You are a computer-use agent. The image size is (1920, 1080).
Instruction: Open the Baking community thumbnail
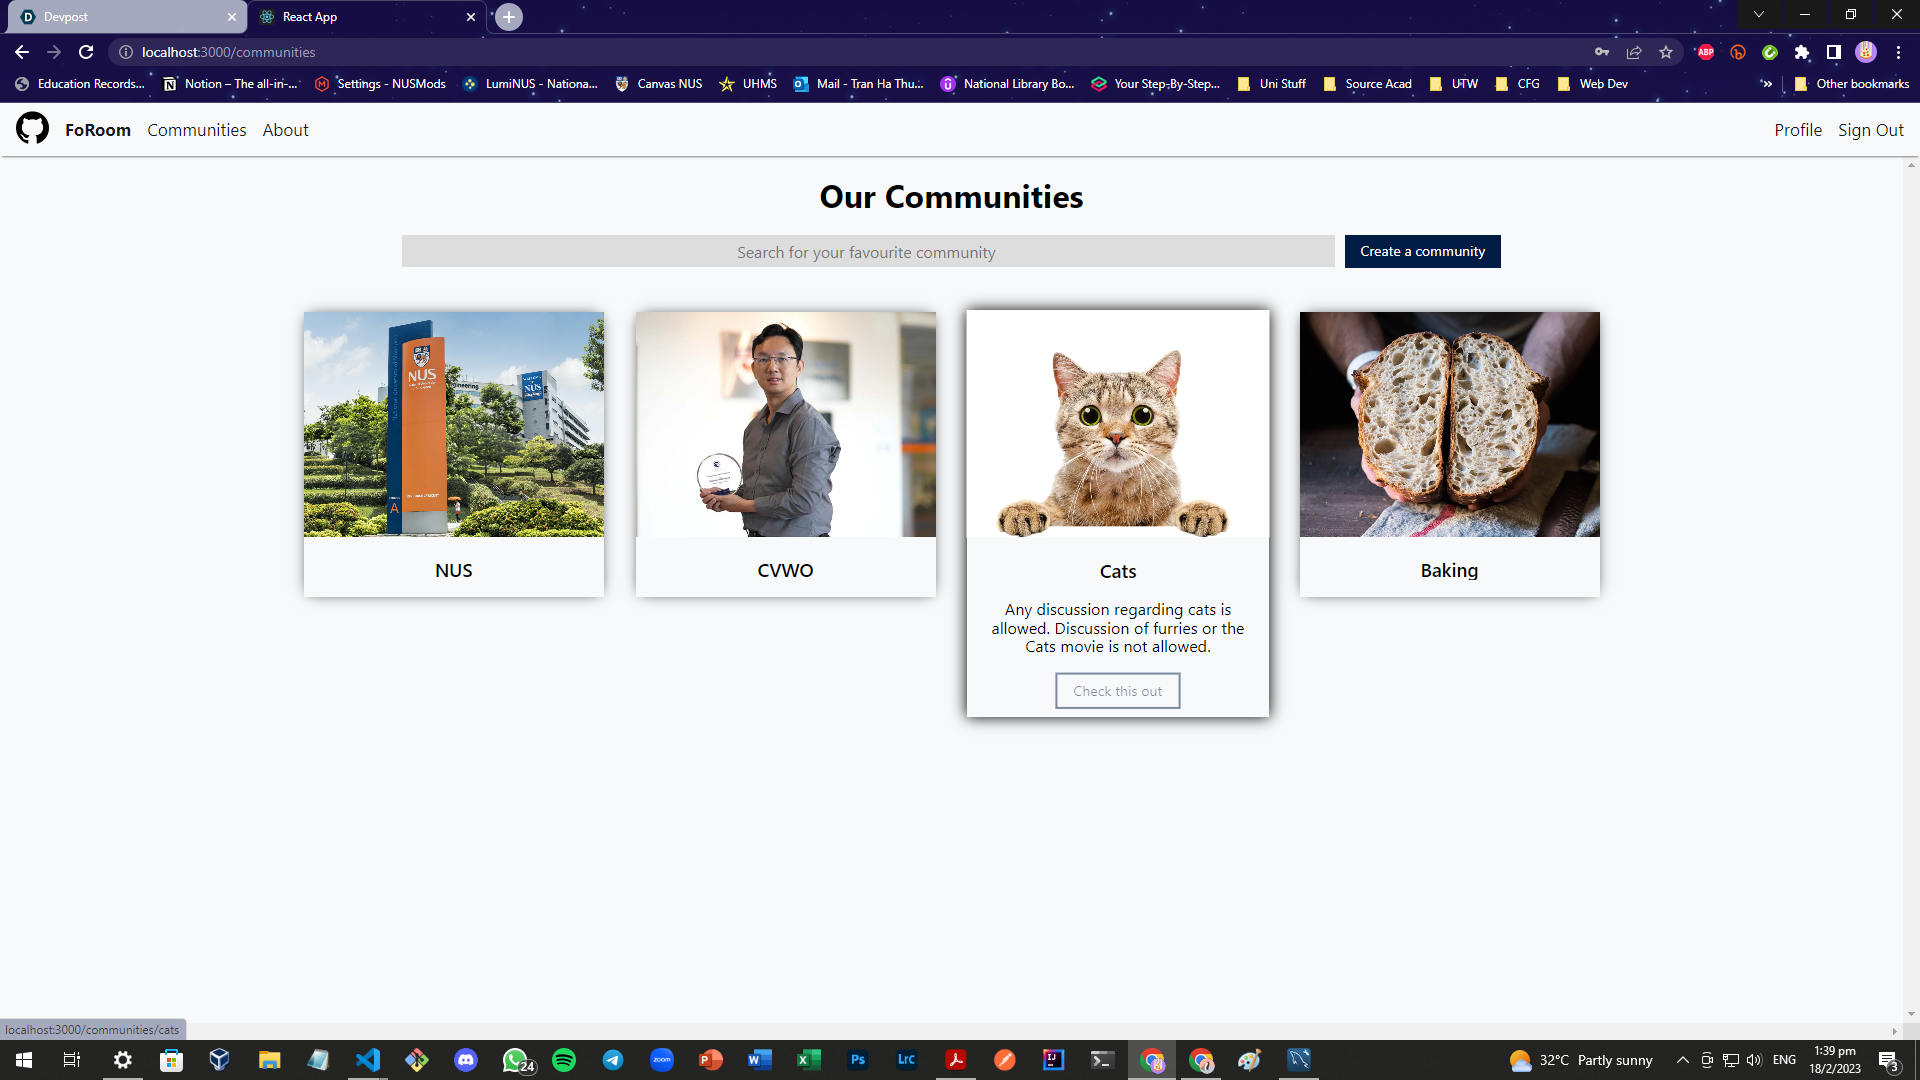[x=1449, y=424]
